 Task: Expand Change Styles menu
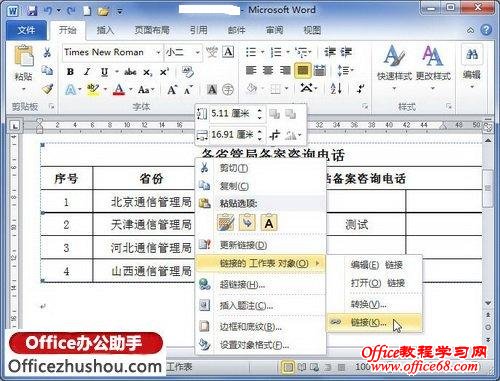tap(433, 68)
